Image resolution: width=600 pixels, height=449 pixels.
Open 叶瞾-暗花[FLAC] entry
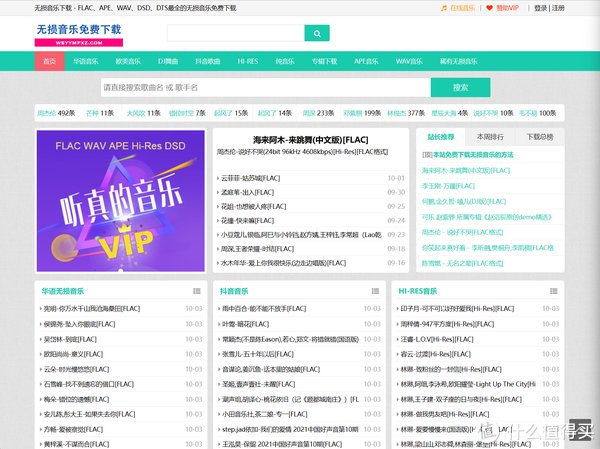click(246, 324)
